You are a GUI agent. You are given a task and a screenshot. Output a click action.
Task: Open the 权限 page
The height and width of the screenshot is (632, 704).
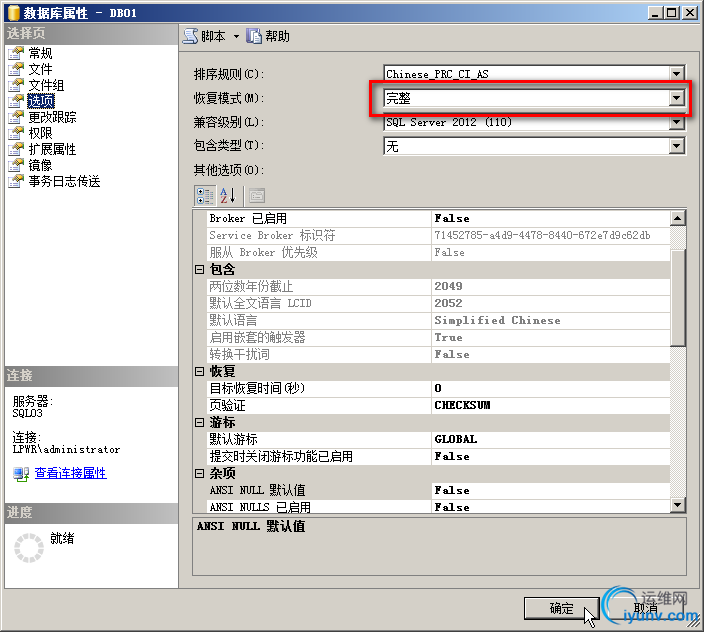click(40, 133)
